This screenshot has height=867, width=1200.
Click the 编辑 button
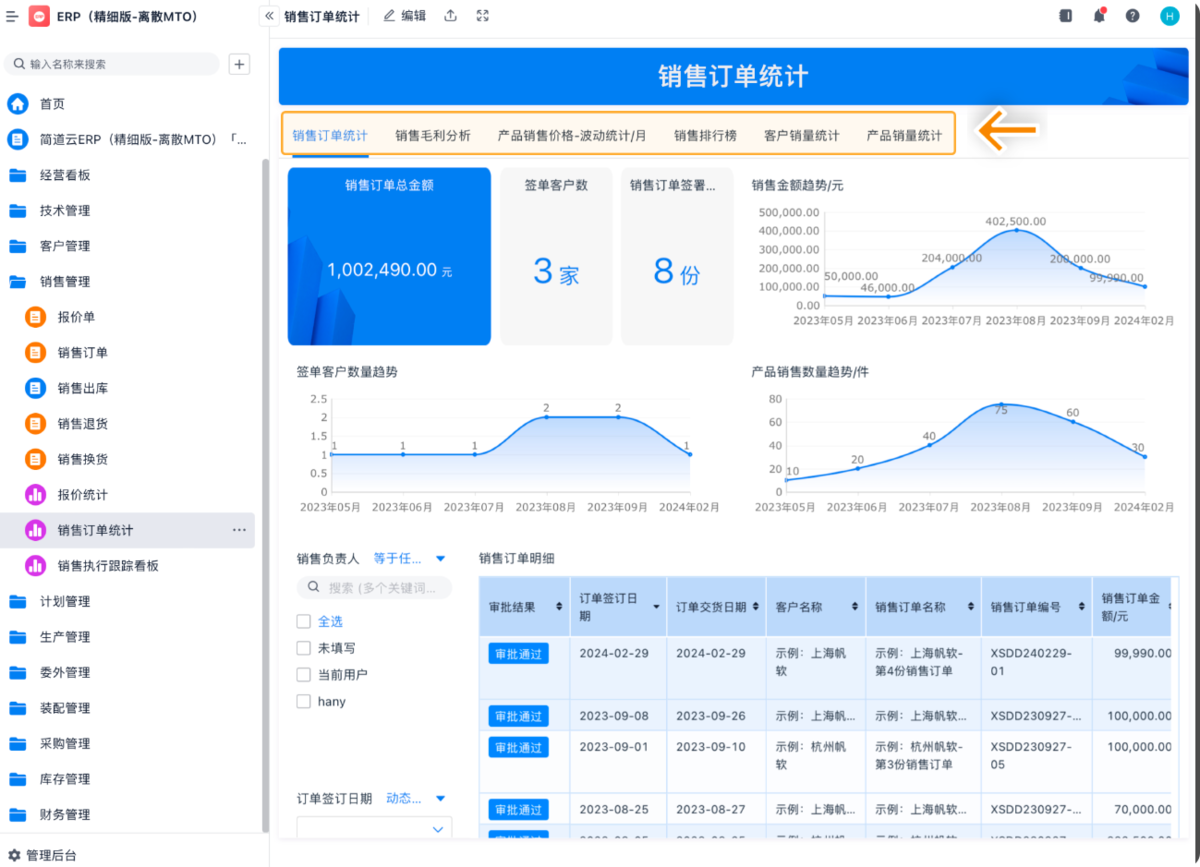[405, 16]
